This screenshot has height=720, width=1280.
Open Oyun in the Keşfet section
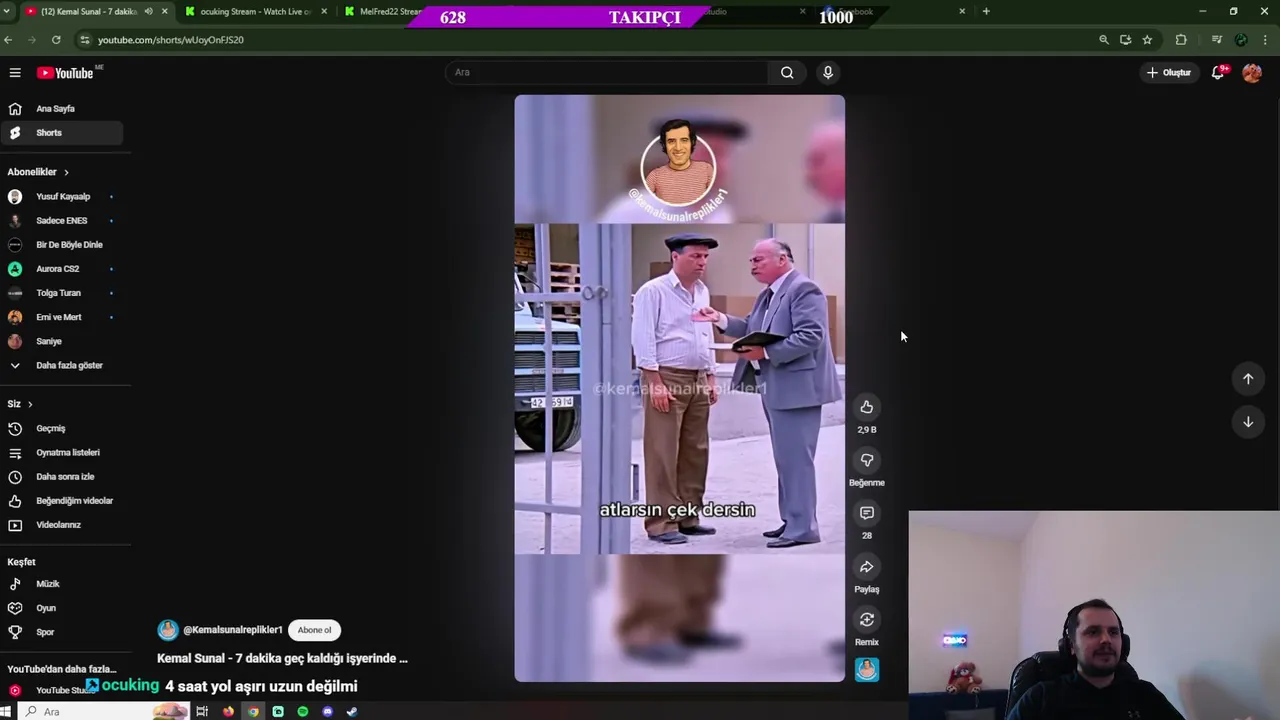(62, 608)
